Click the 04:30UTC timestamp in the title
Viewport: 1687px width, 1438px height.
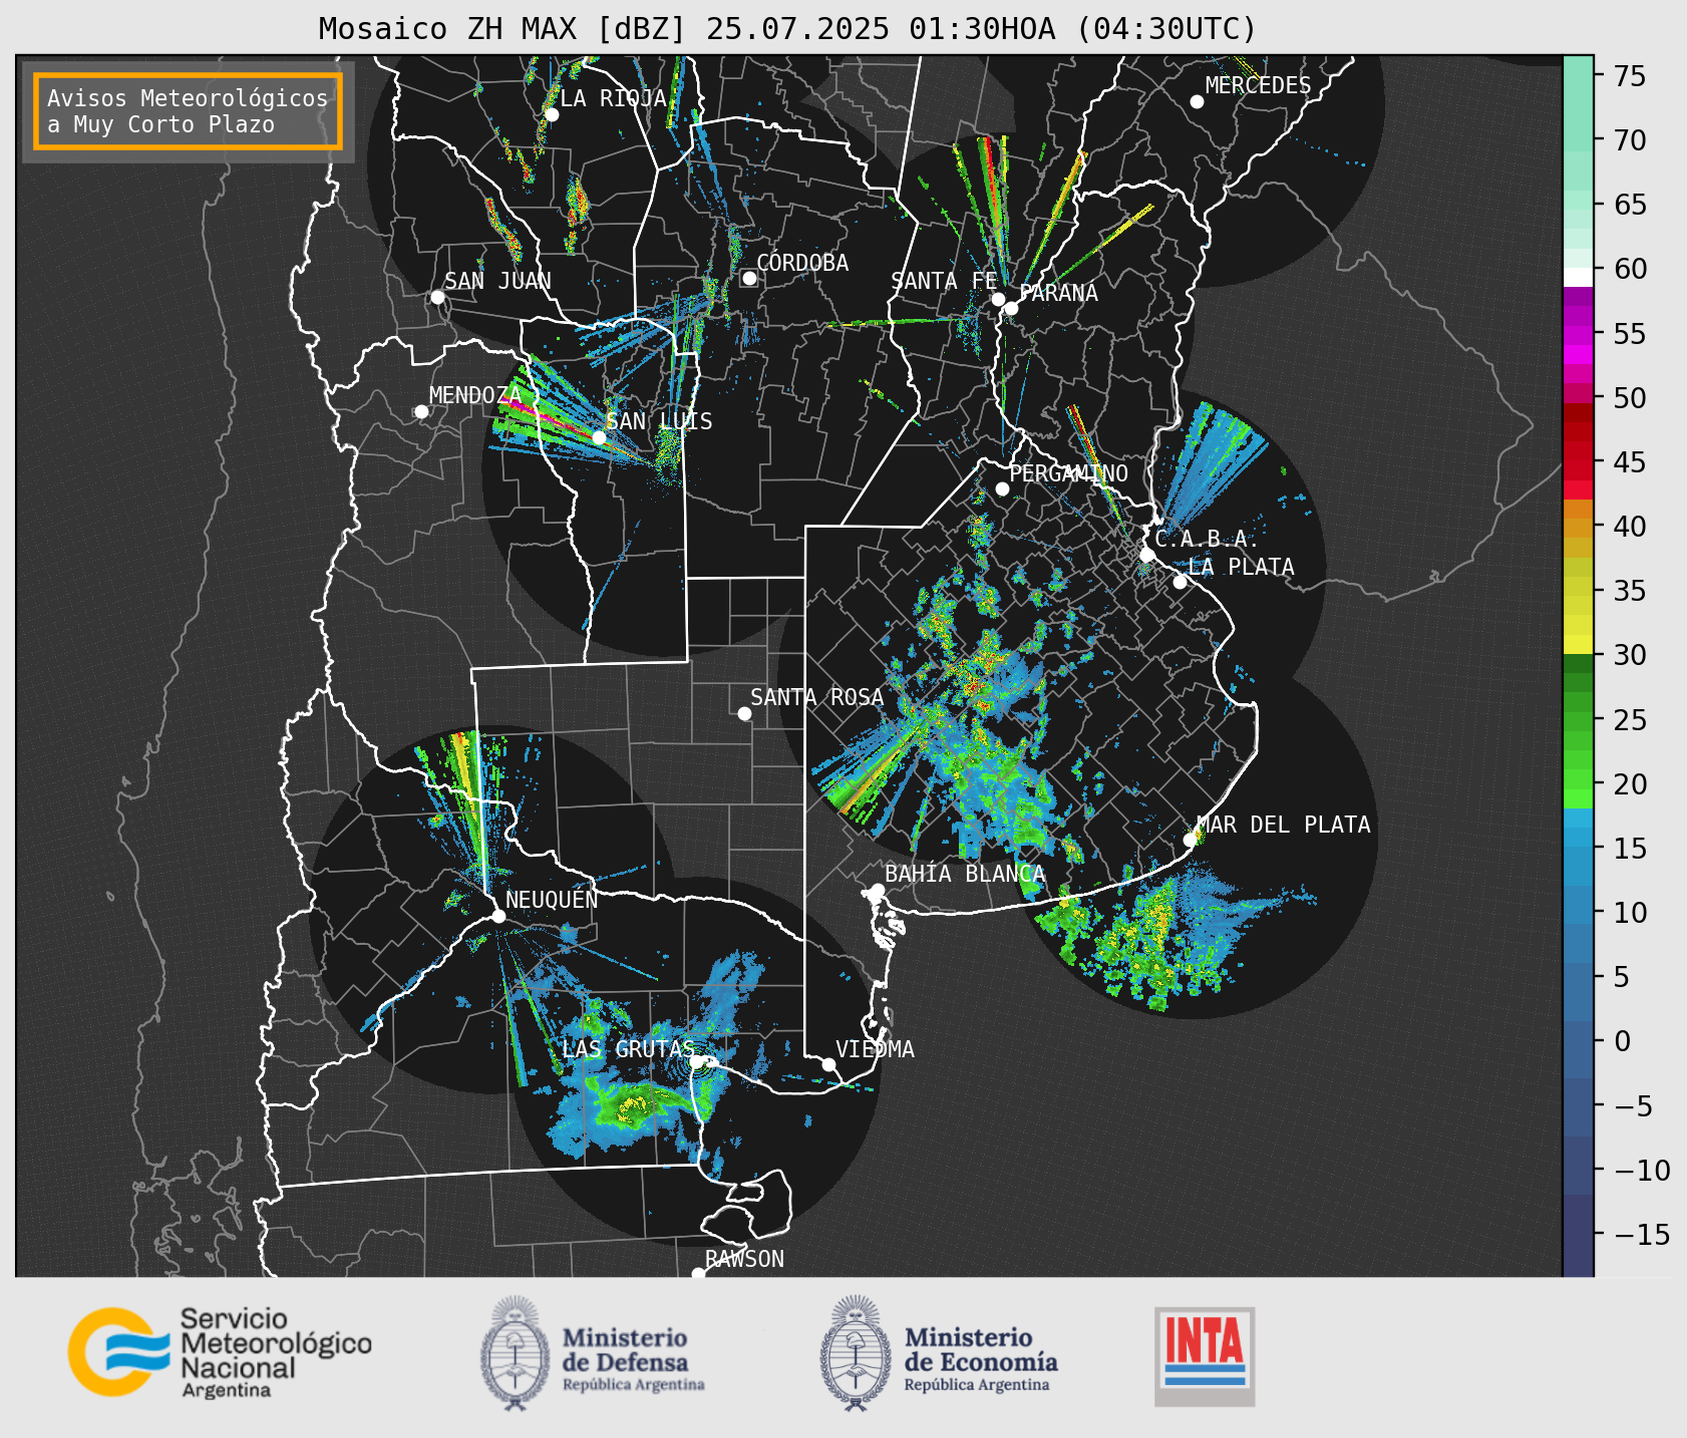click(1166, 29)
